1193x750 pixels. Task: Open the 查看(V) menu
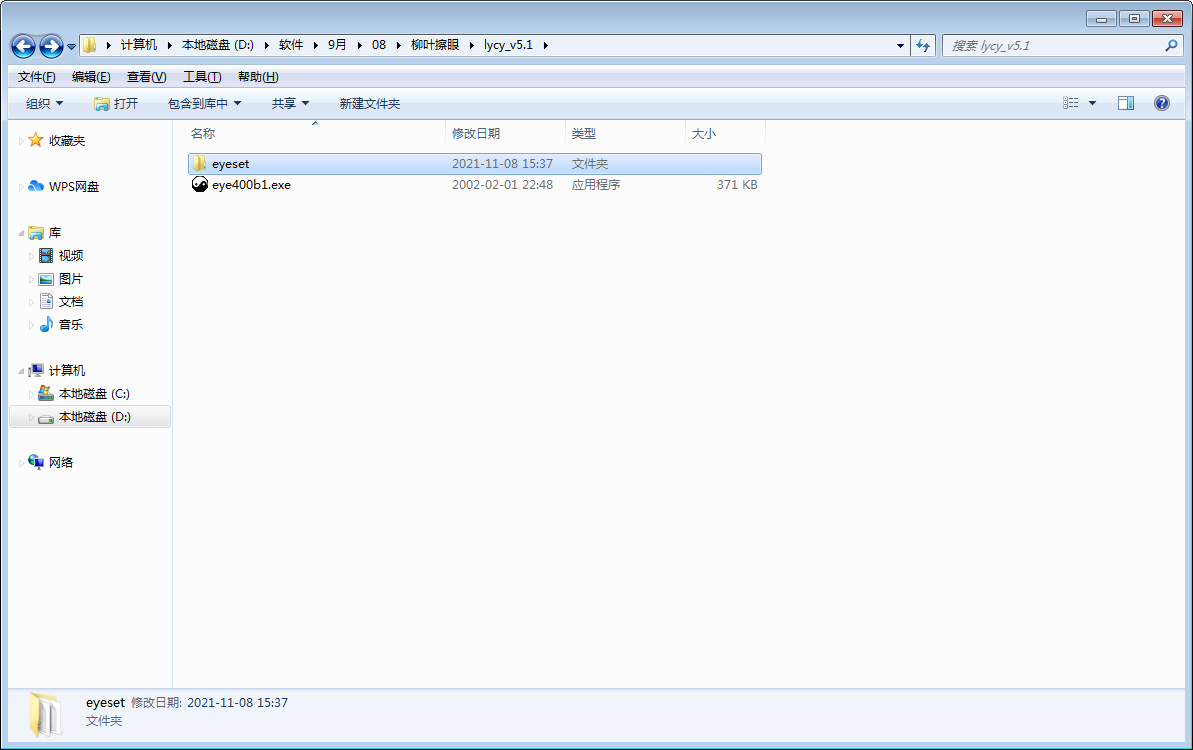click(x=147, y=77)
